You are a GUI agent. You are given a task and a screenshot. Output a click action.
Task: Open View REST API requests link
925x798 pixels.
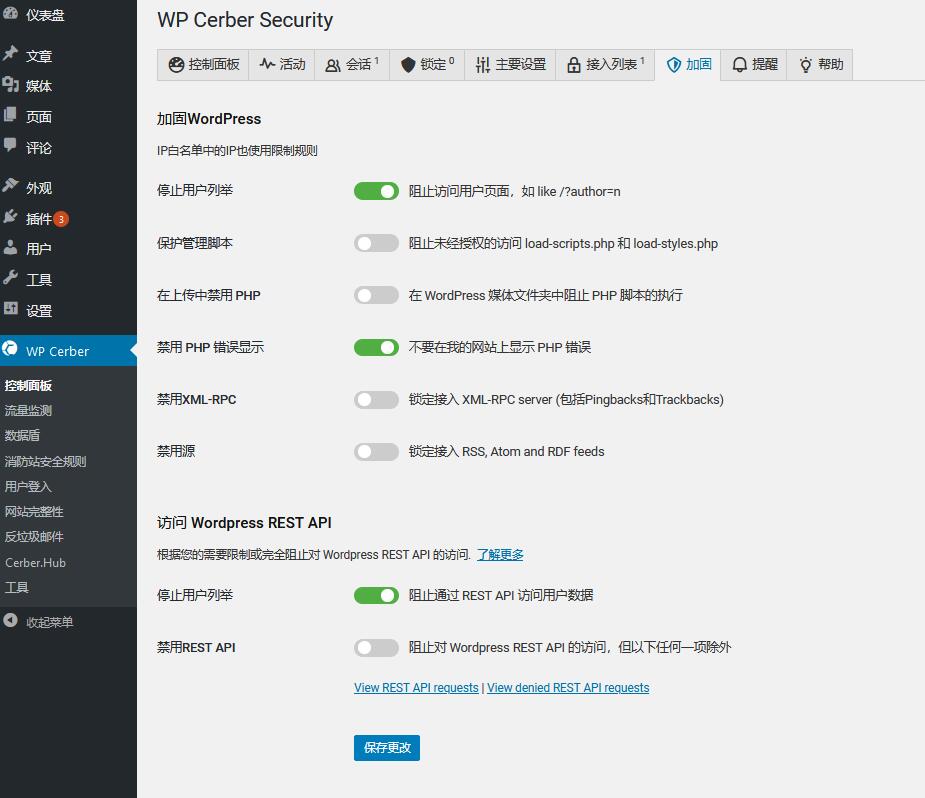click(x=416, y=688)
